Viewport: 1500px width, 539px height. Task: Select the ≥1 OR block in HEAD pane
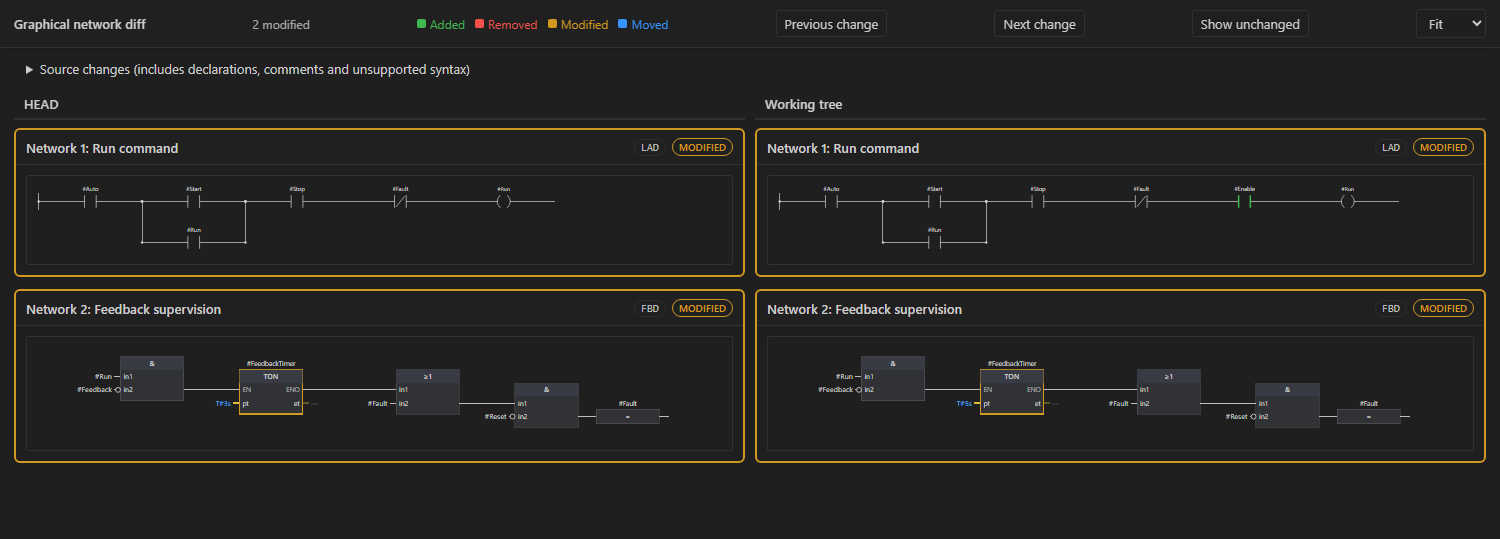(x=427, y=392)
